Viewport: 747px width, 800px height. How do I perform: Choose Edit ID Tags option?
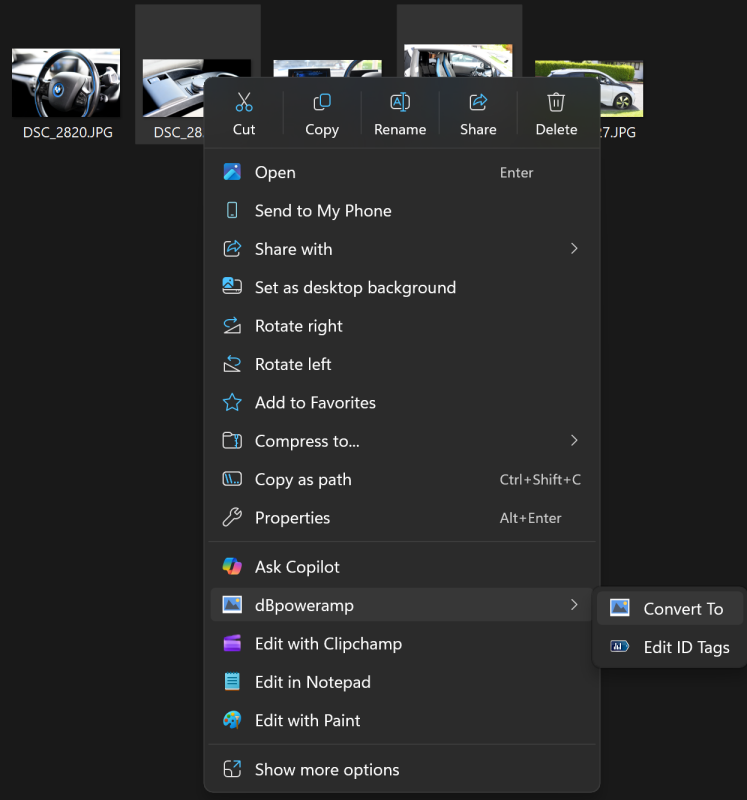coord(686,647)
